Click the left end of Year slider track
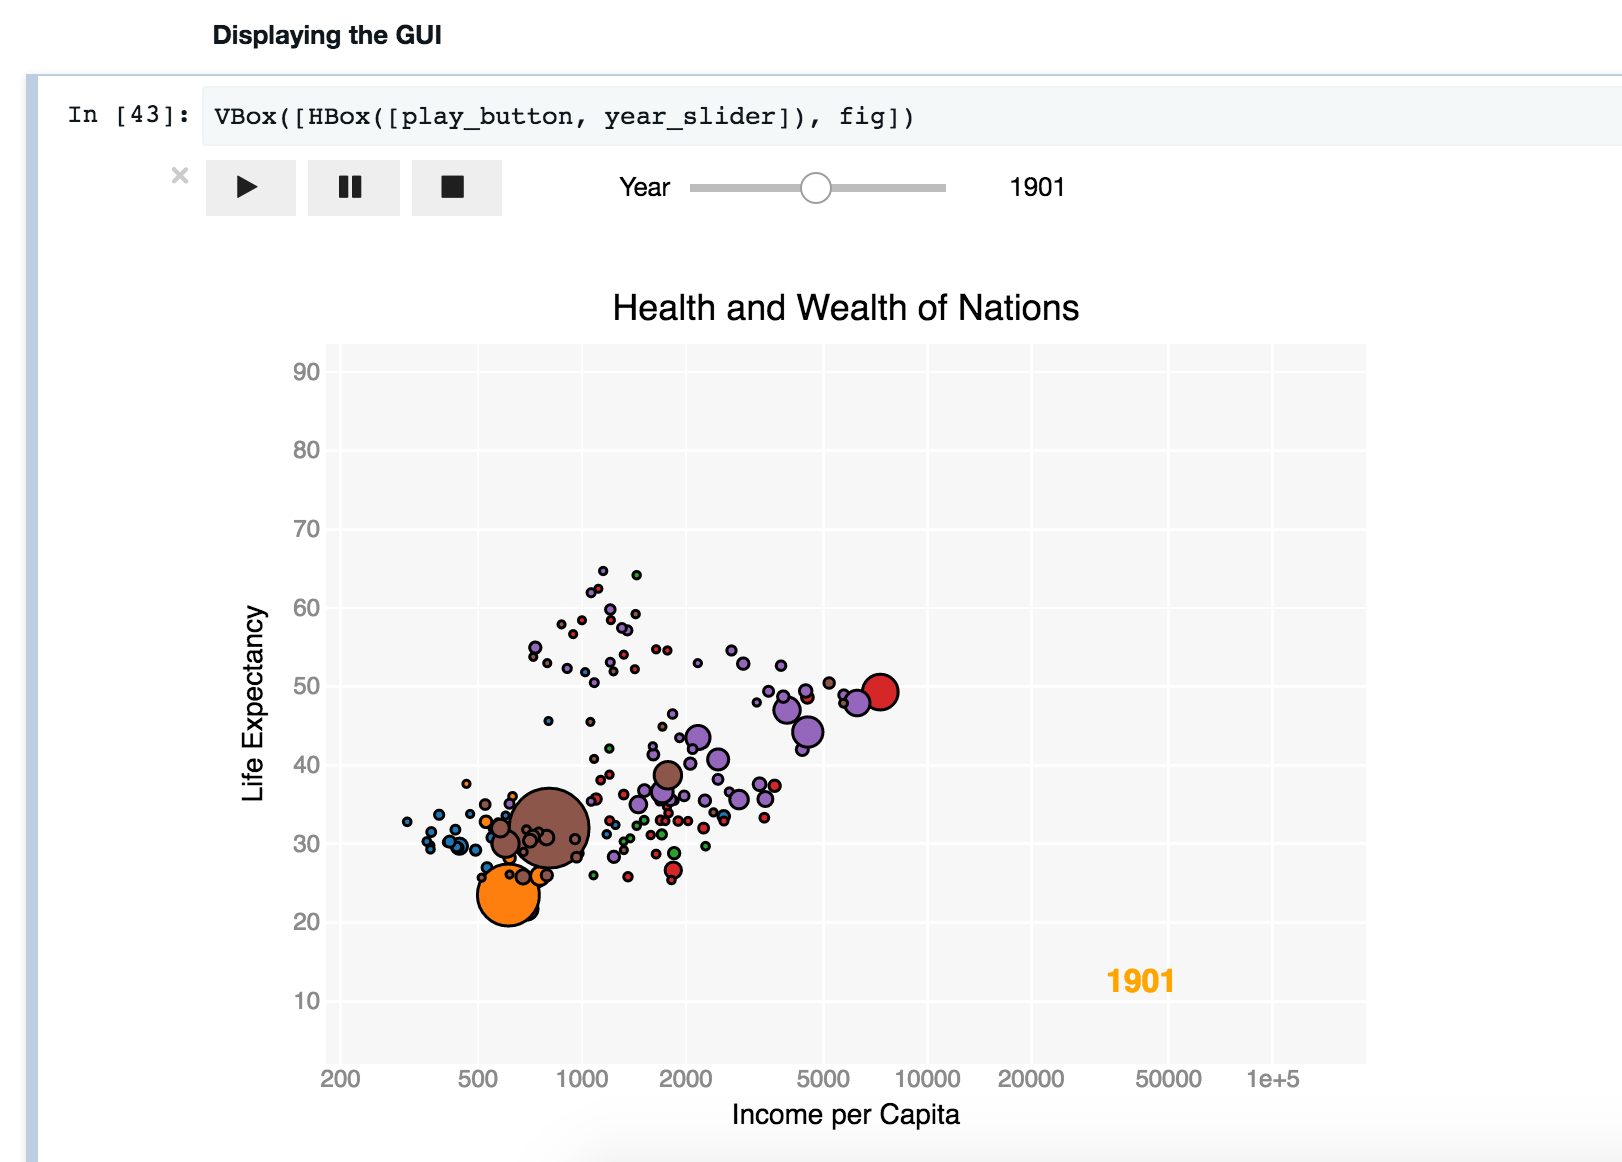This screenshot has width=1622, height=1162. pos(695,188)
